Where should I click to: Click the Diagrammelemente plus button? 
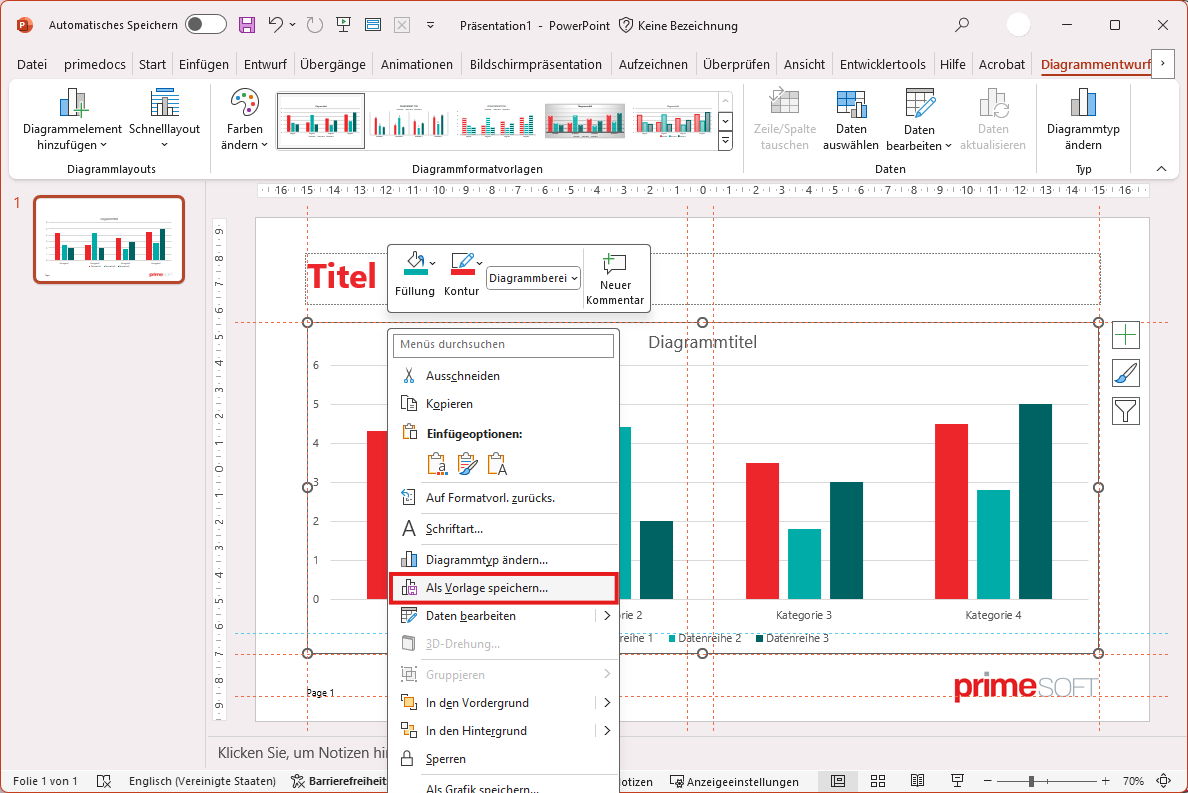pos(1126,335)
